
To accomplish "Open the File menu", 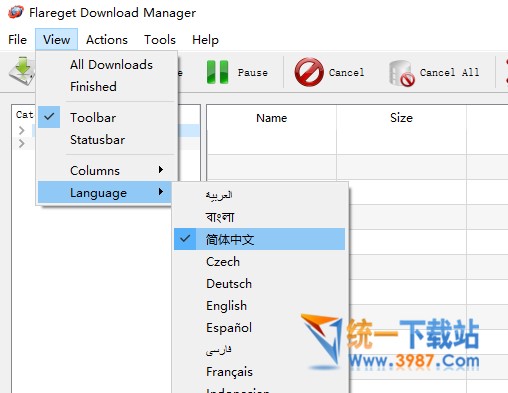I will click(17, 40).
